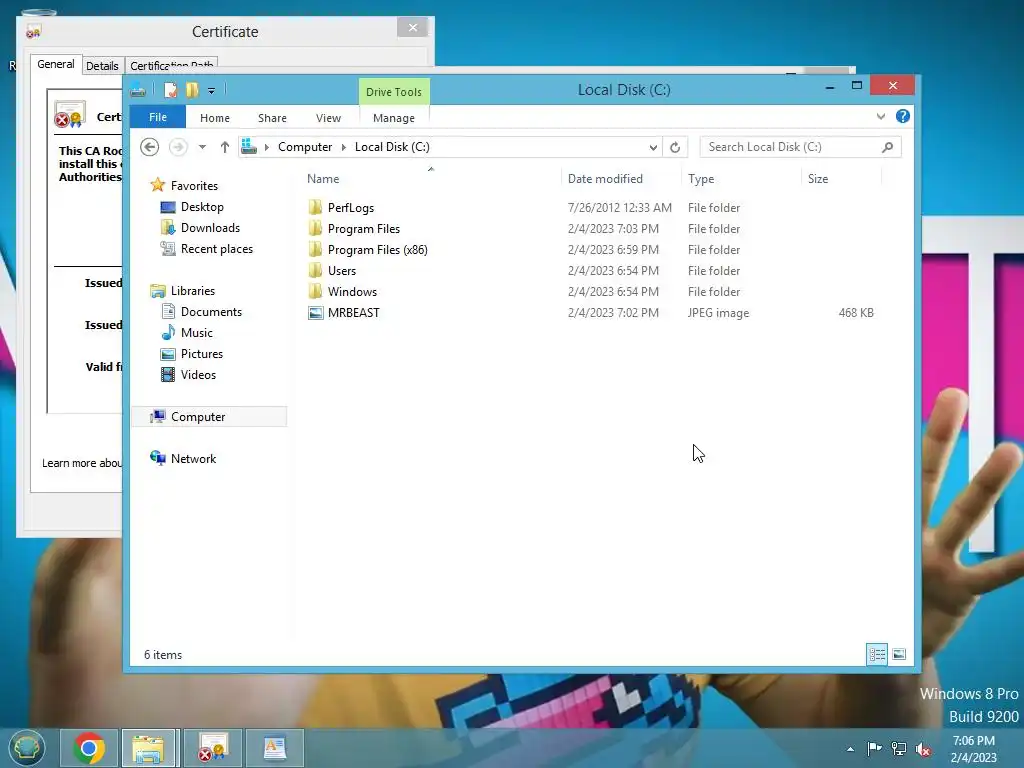This screenshot has width=1024, height=768.
Task: Select Computer in the navigation pane
Action: point(198,417)
